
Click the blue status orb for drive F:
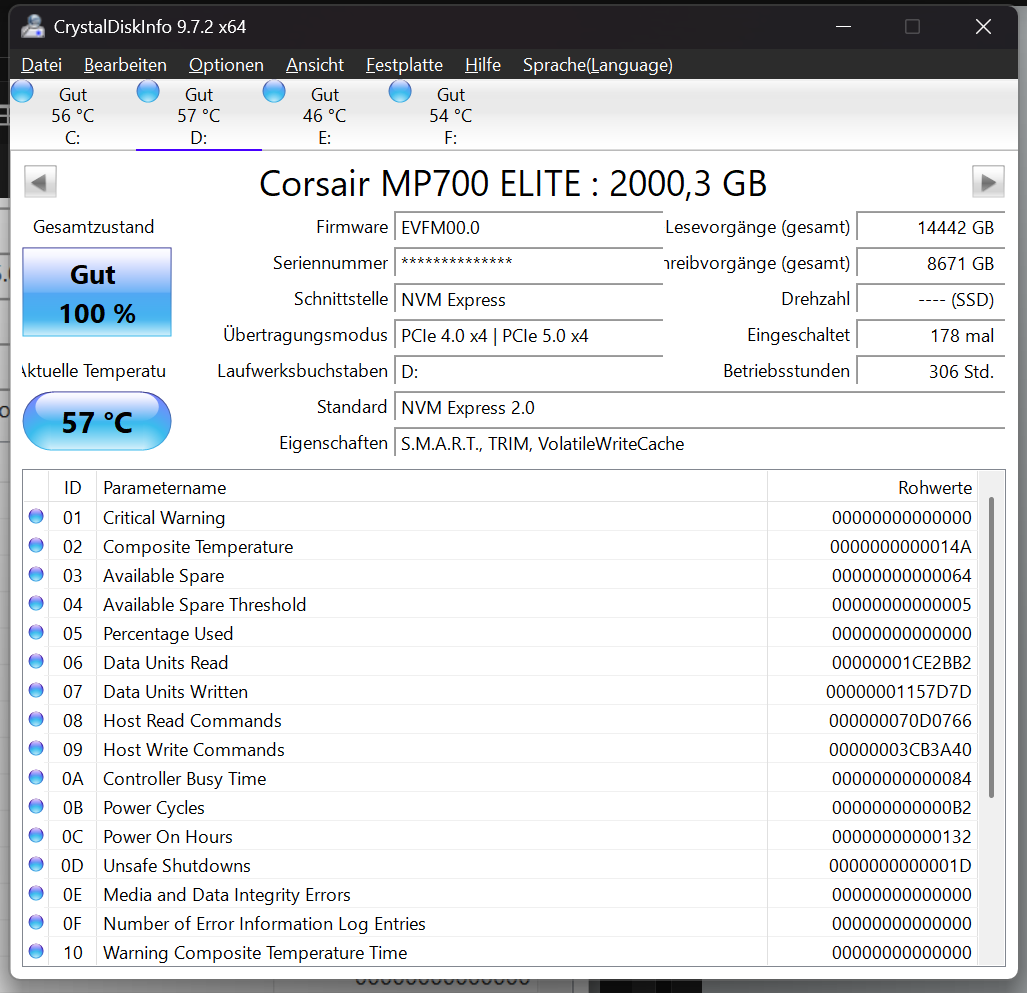point(400,92)
